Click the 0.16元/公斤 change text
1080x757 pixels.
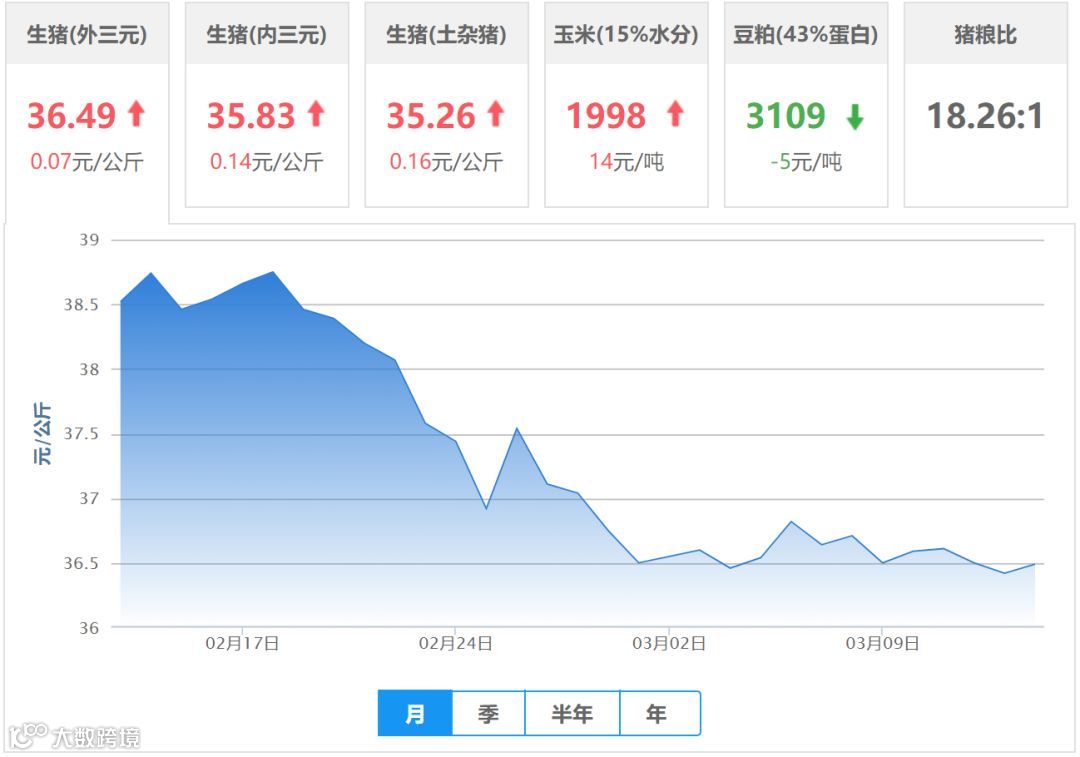click(x=446, y=162)
